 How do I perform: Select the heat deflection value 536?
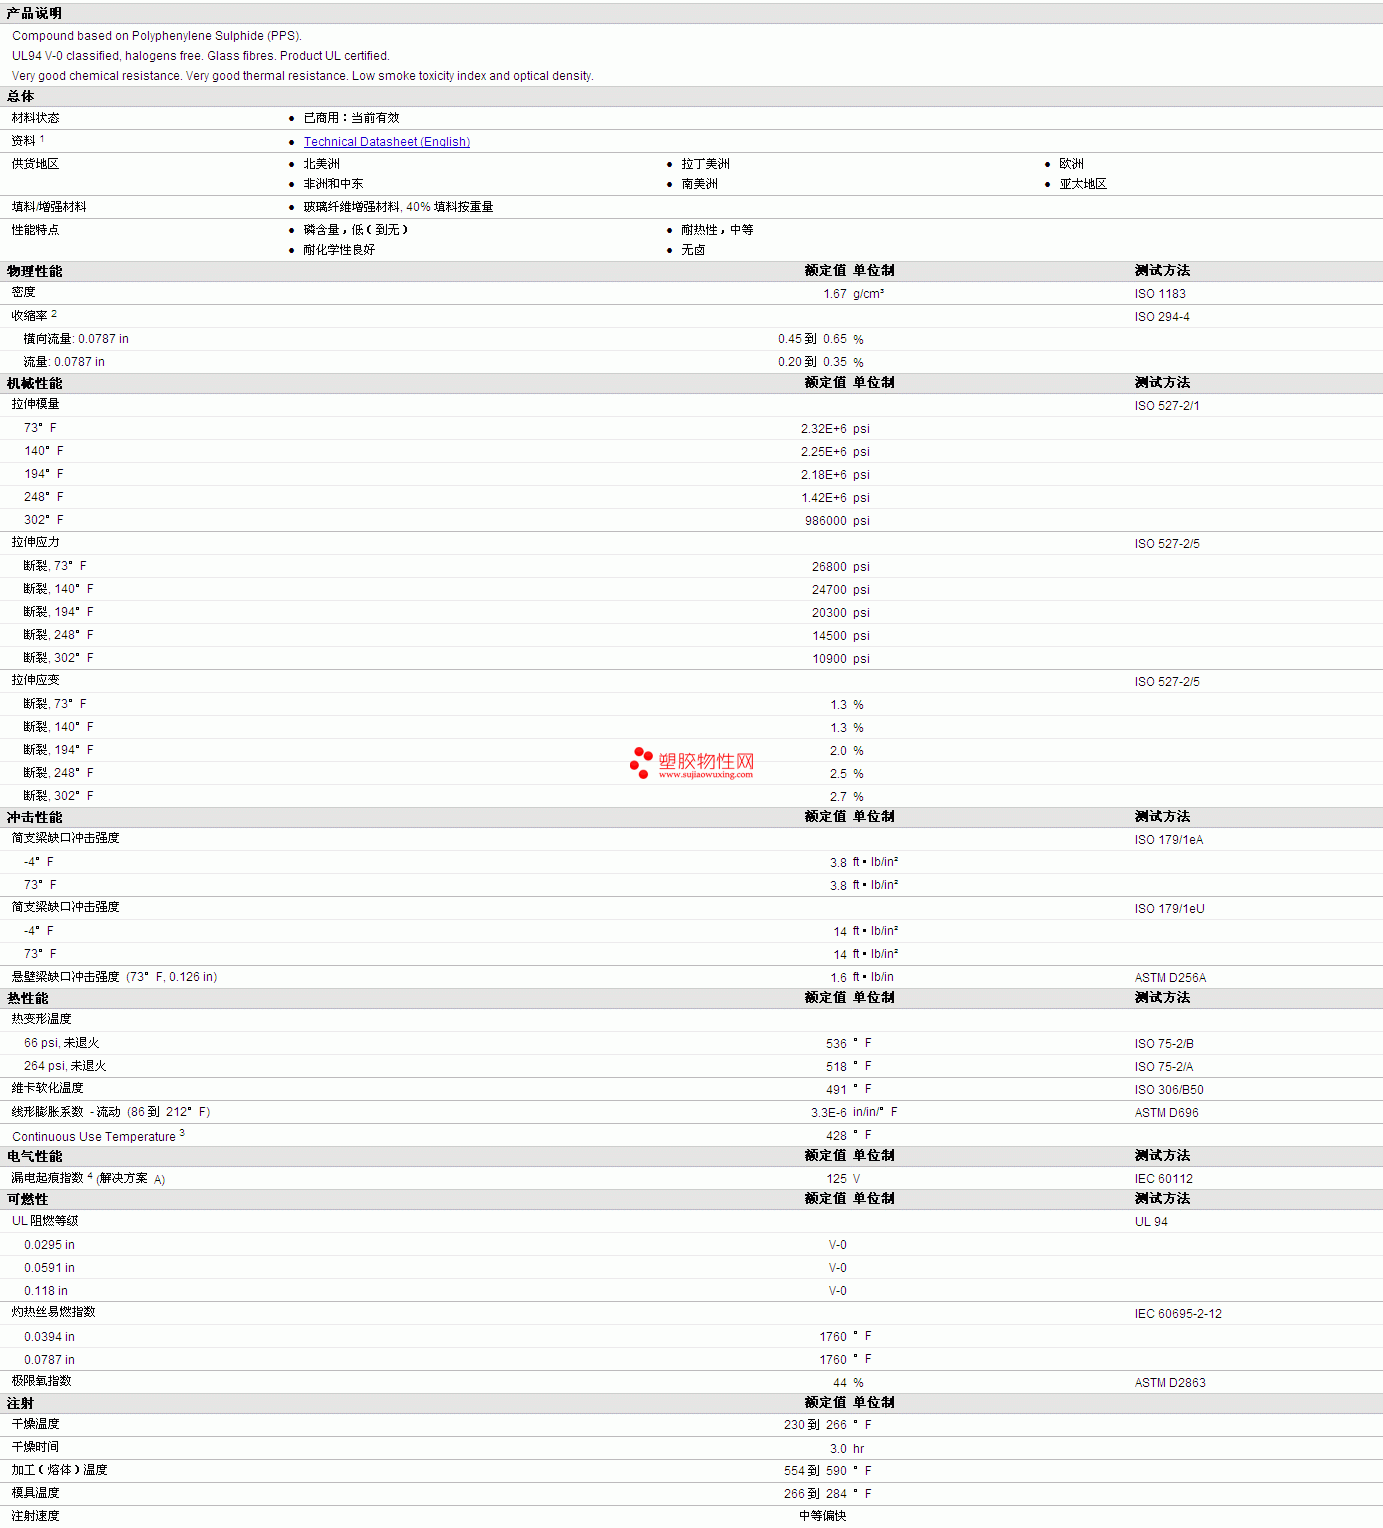coord(836,1044)
